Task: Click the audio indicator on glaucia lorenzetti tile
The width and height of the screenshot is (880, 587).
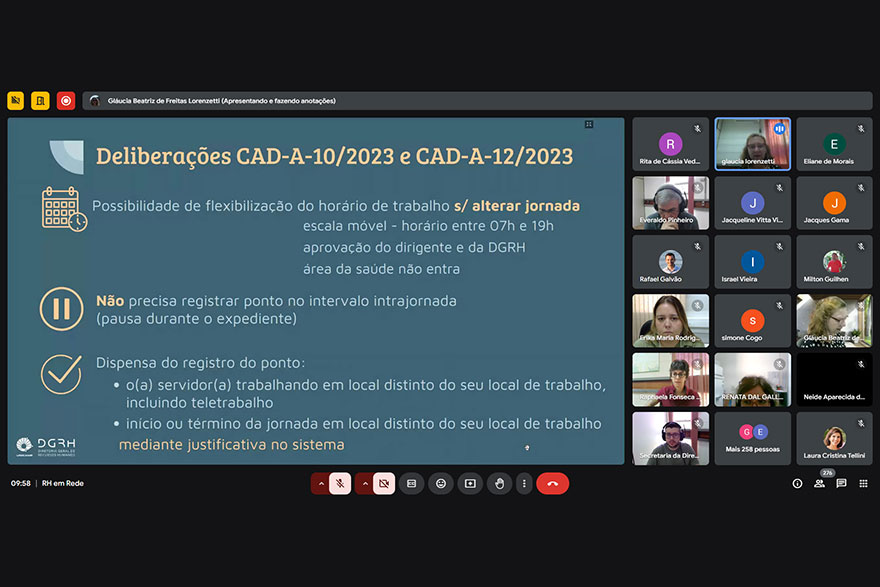Action: (780, 129)
